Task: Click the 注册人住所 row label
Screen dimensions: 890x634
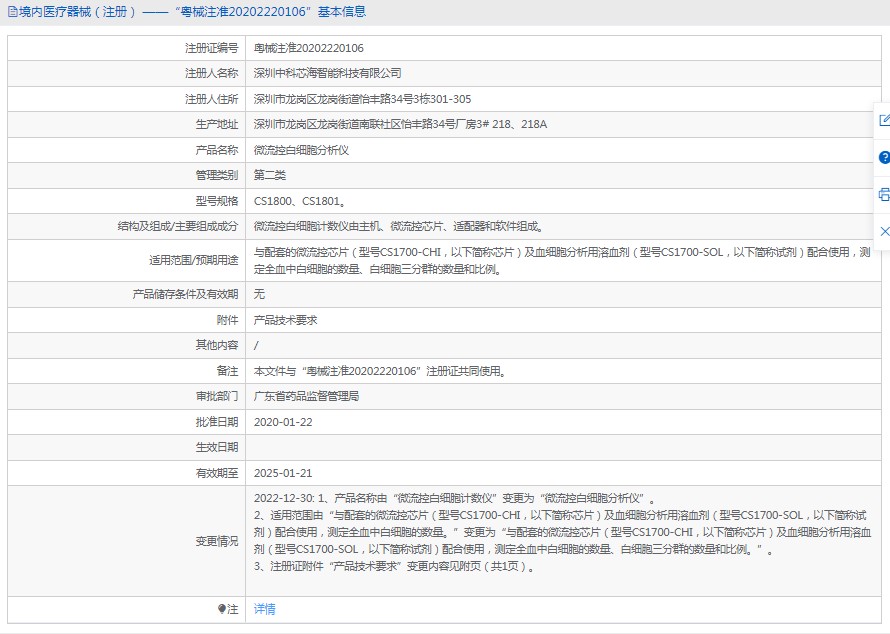Action: 211,99
